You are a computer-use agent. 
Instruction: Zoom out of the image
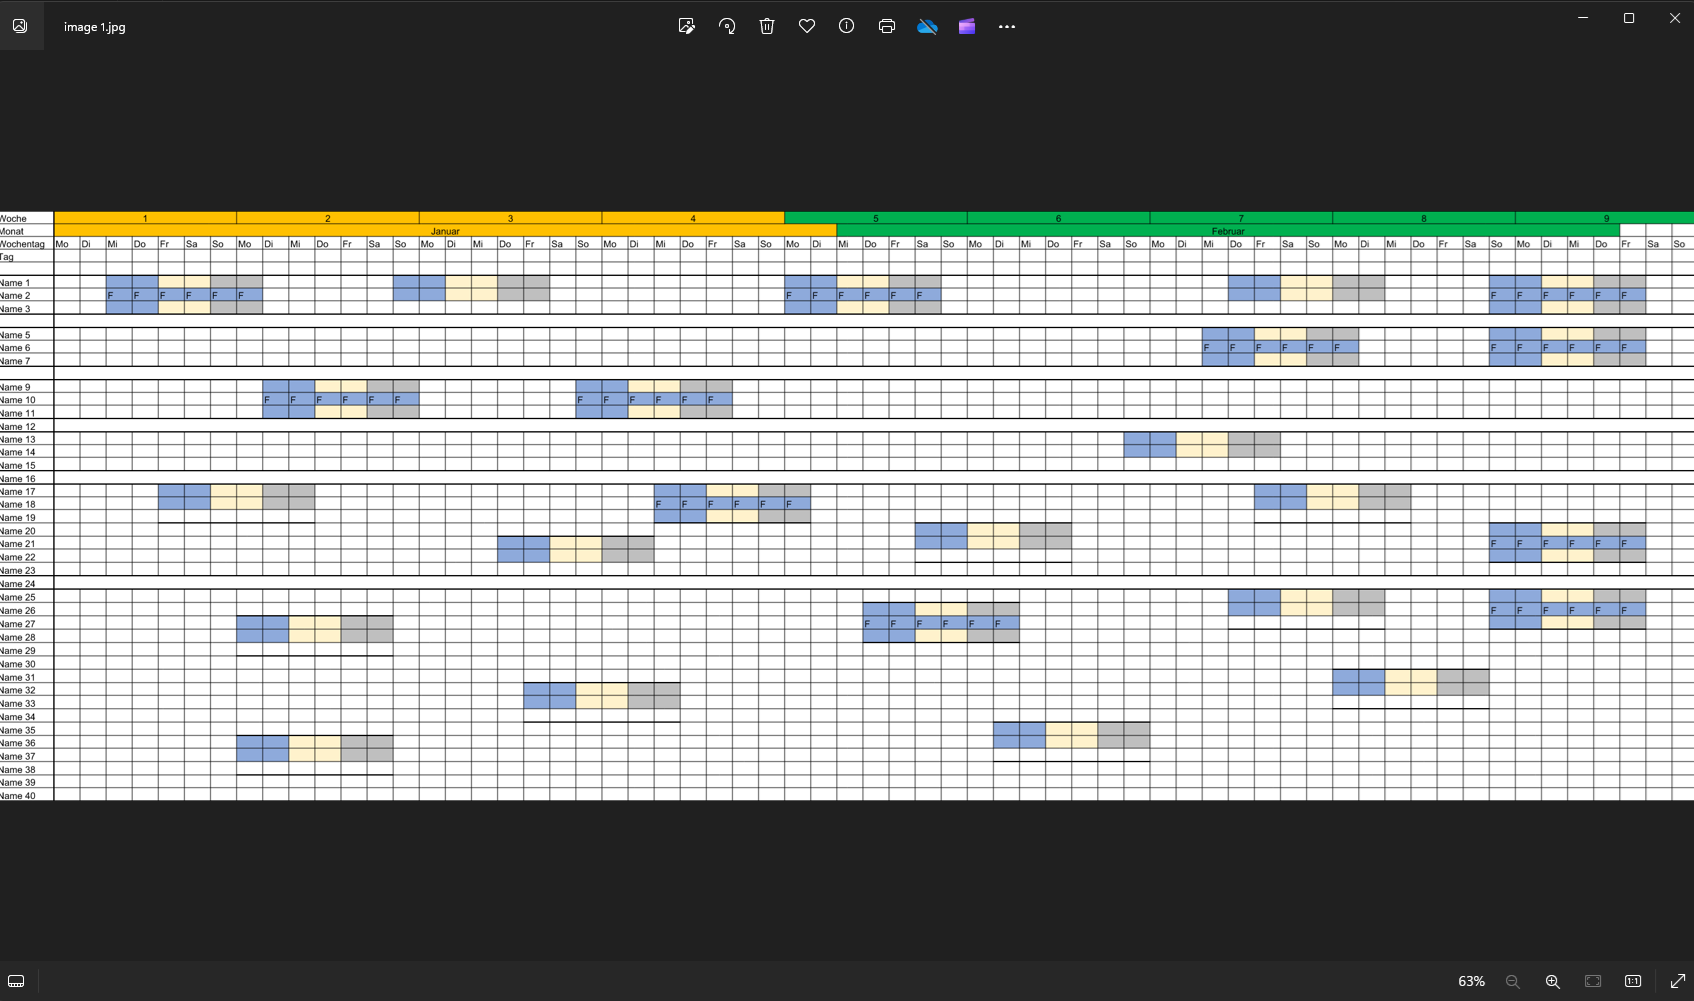[x=1513, y=981]
